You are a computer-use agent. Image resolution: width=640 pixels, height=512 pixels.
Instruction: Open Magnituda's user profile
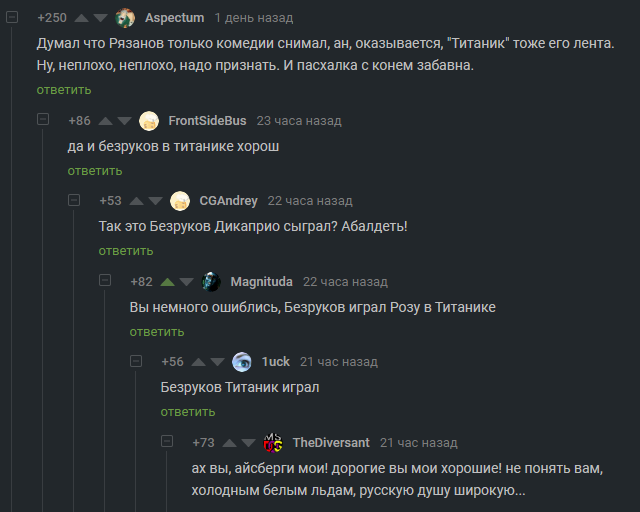click(260, 282)
